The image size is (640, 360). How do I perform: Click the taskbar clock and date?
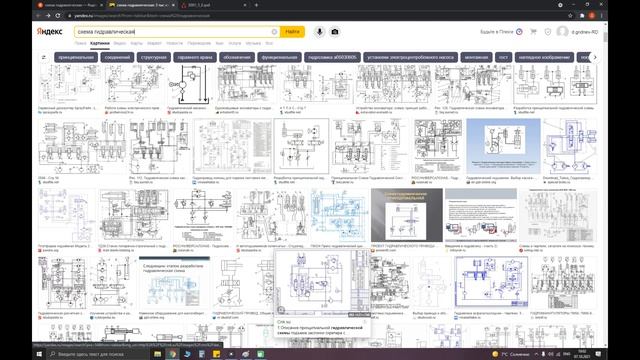click(582, 354)
